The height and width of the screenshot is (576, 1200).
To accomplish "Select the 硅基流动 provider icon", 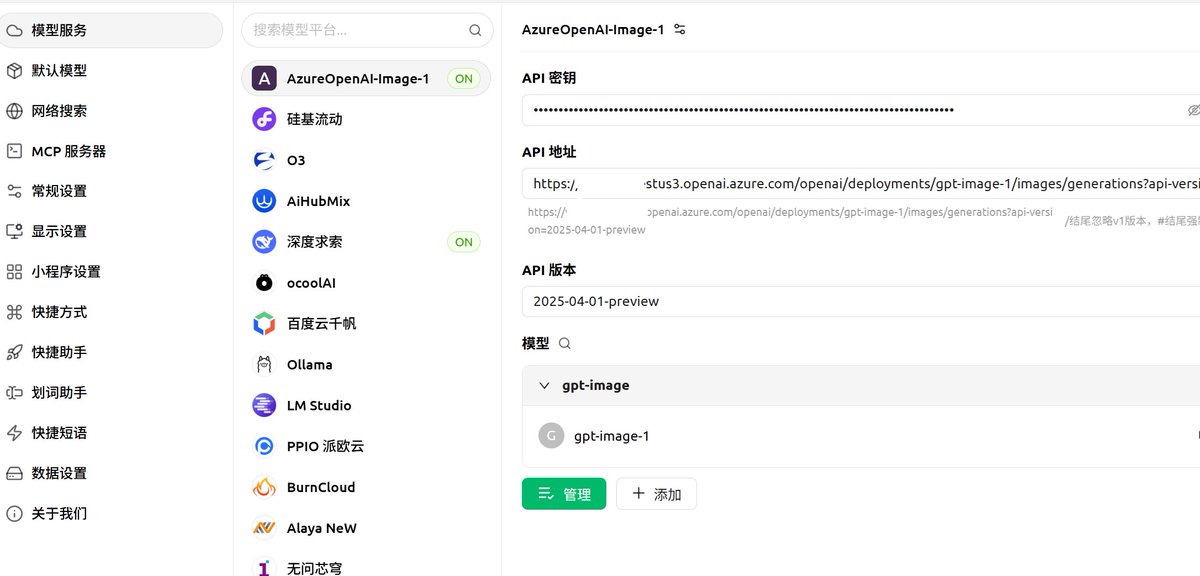I will [x=264, y=119].
